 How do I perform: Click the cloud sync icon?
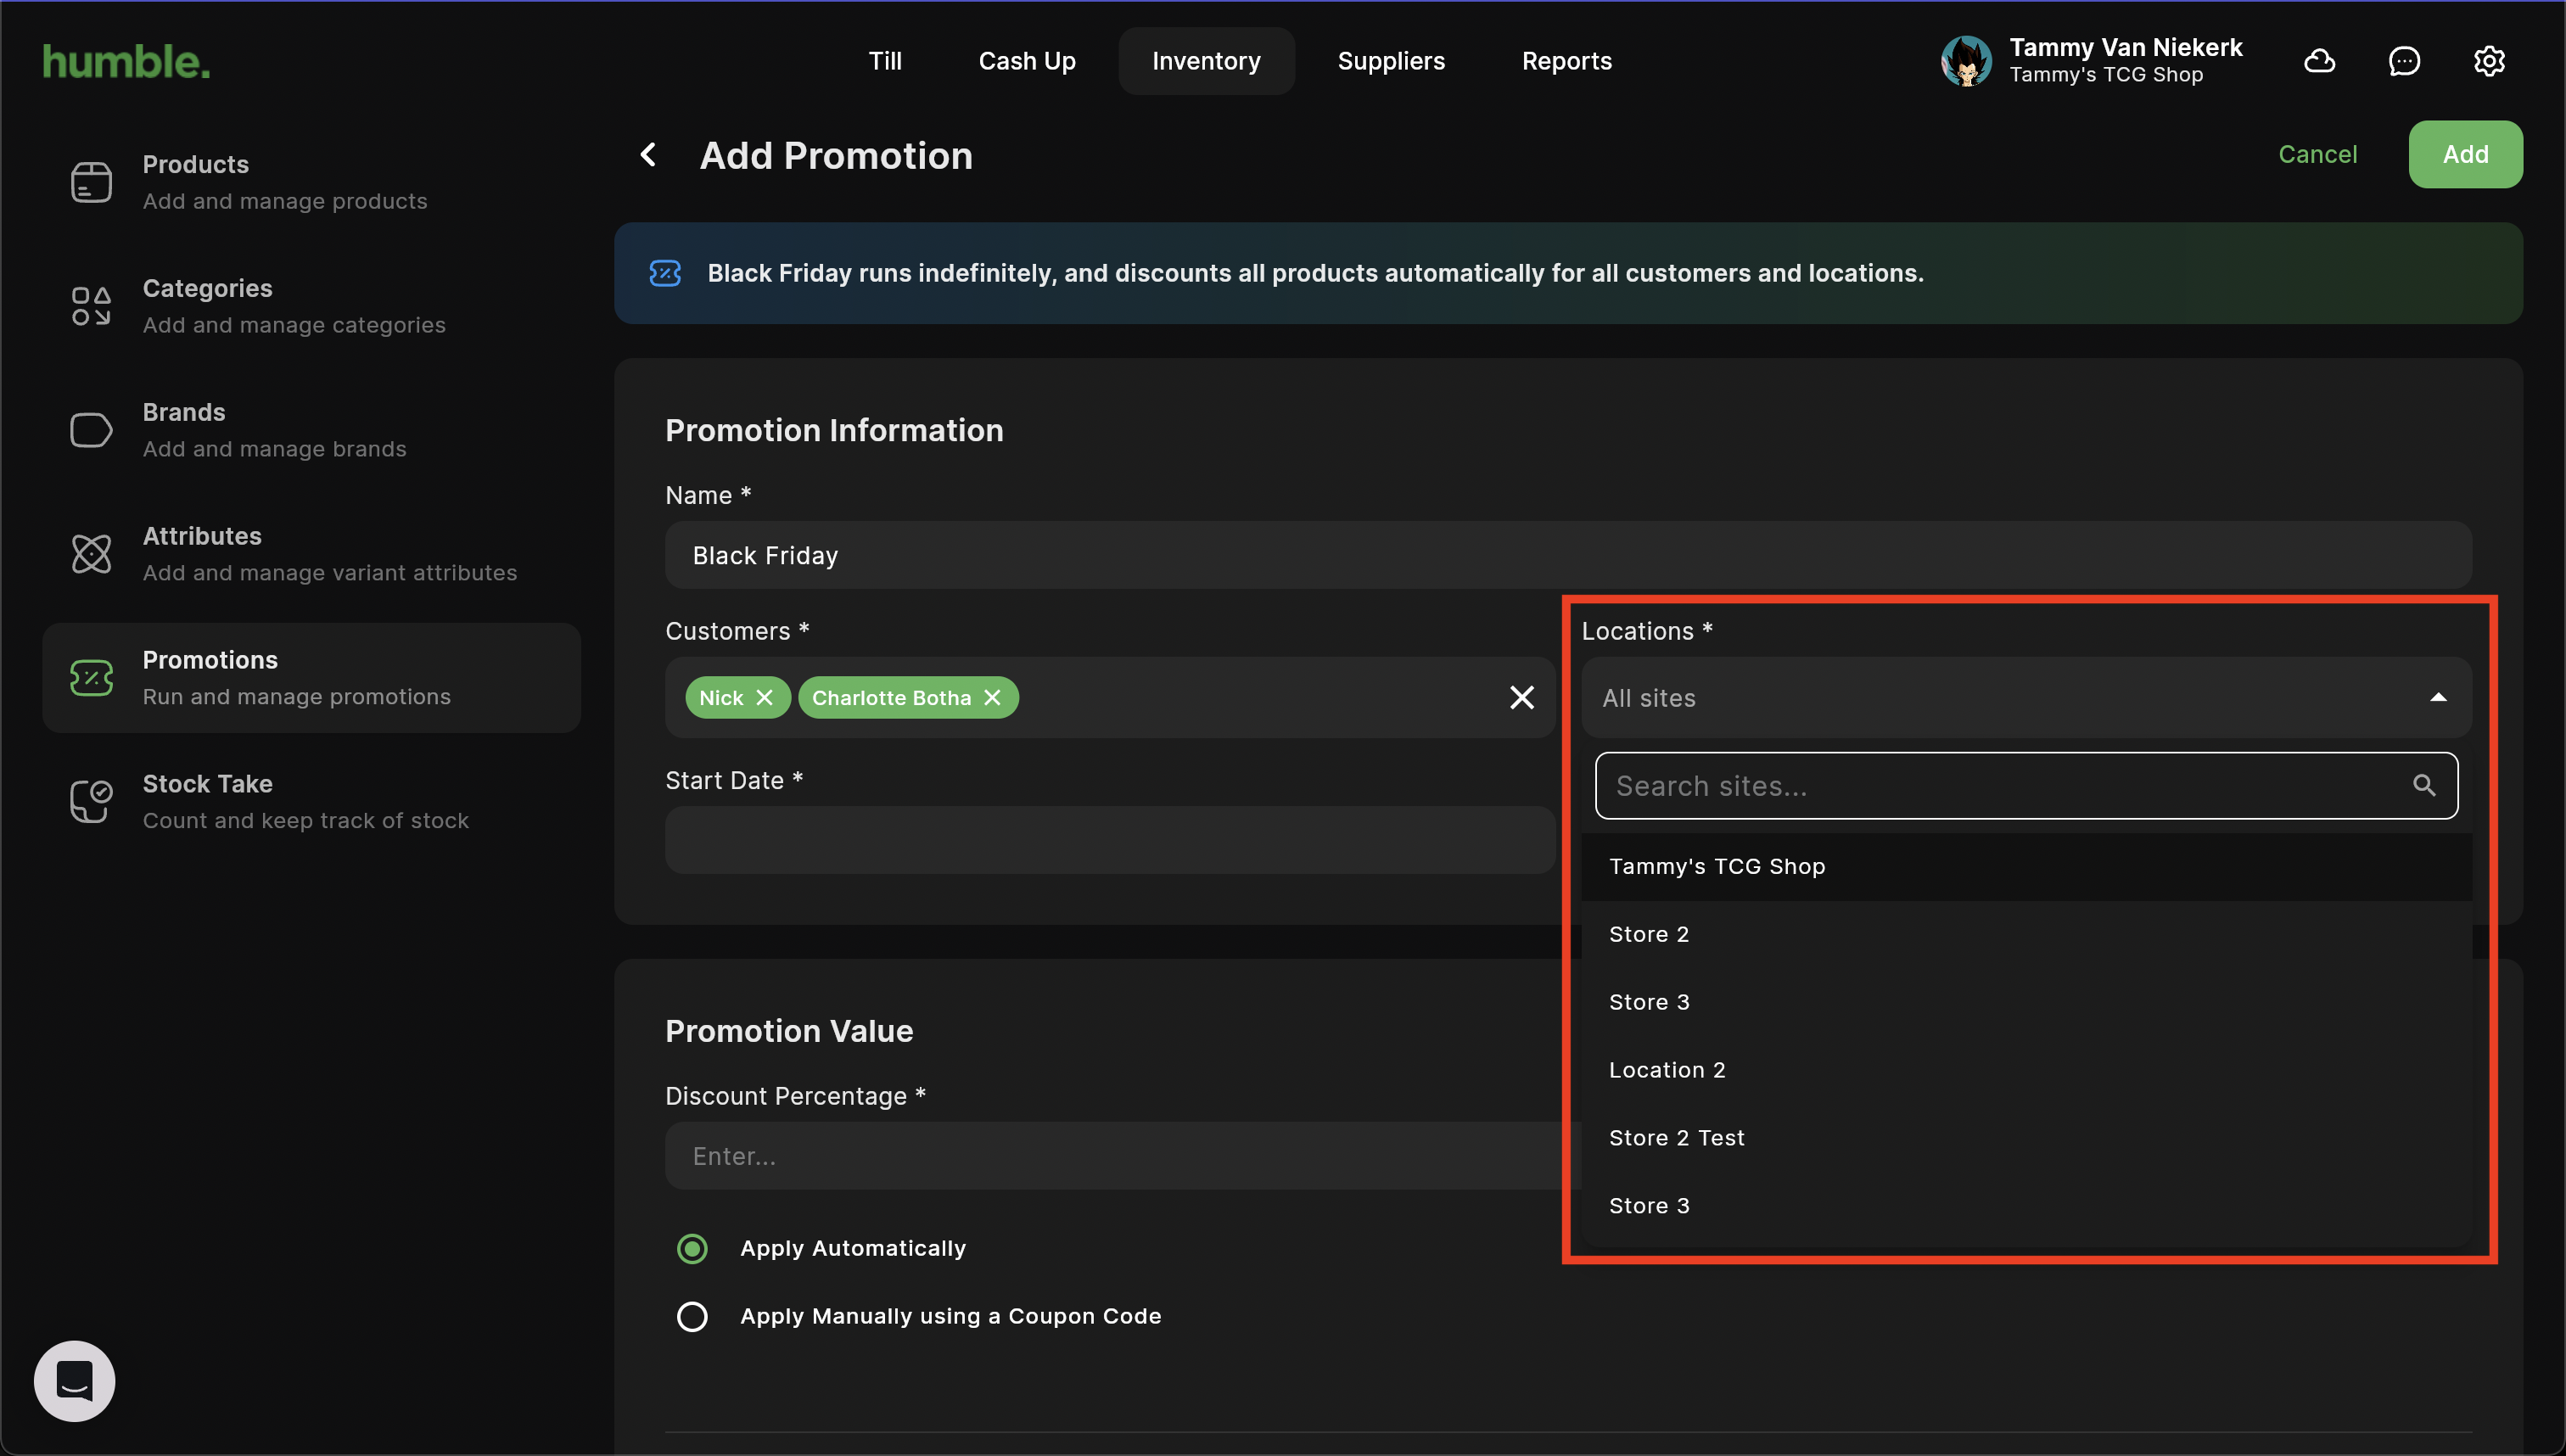point(2319,61)
